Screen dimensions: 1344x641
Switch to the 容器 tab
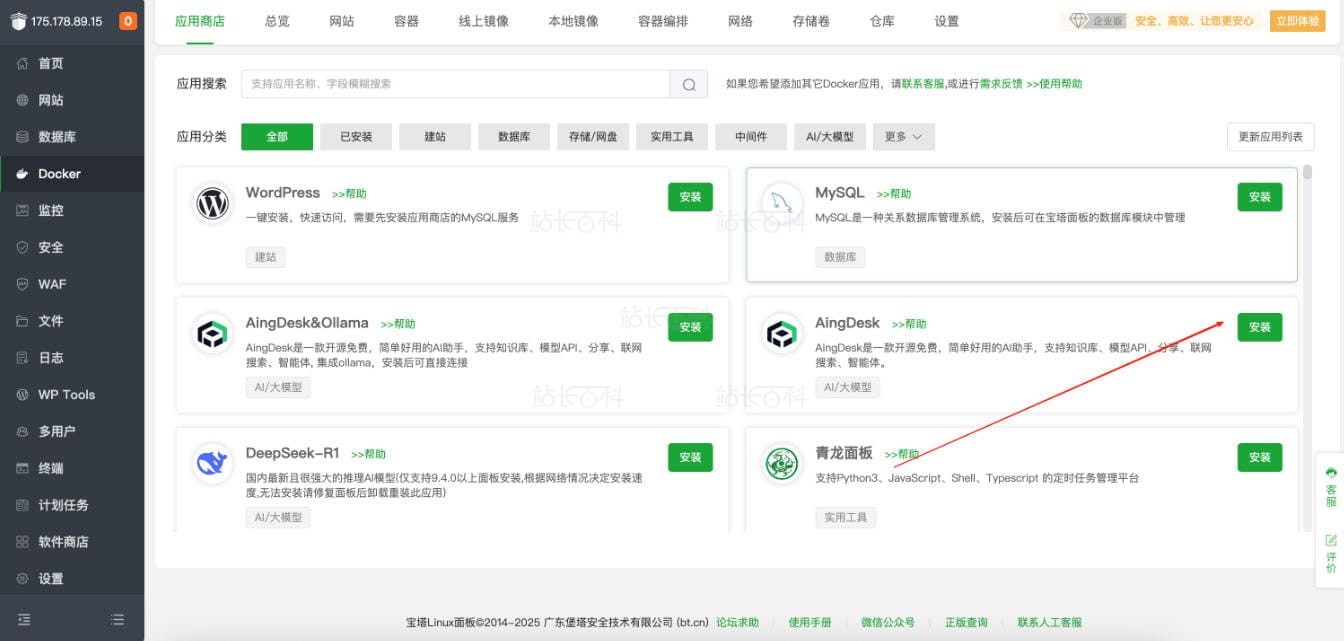(406, 21)
